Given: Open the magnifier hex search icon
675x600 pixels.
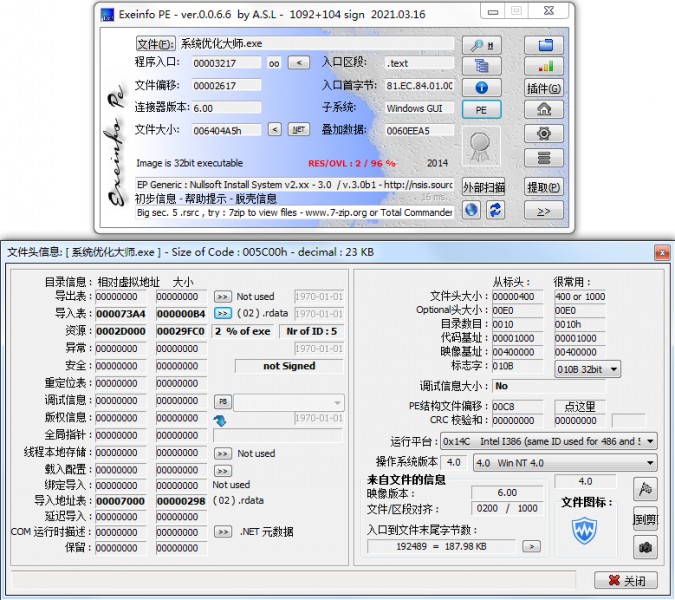Looking at the screenshot, I should [x=482, y=45].
